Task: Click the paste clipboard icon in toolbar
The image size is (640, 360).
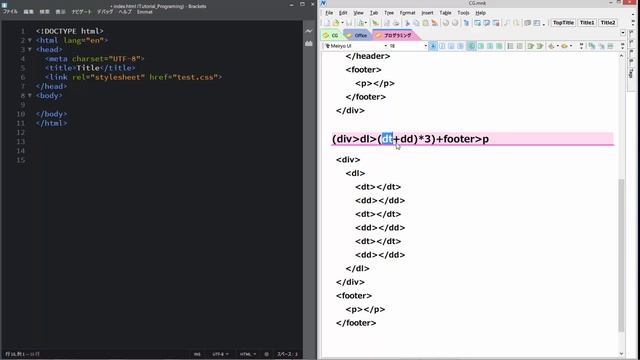Action: coord(425,23)
